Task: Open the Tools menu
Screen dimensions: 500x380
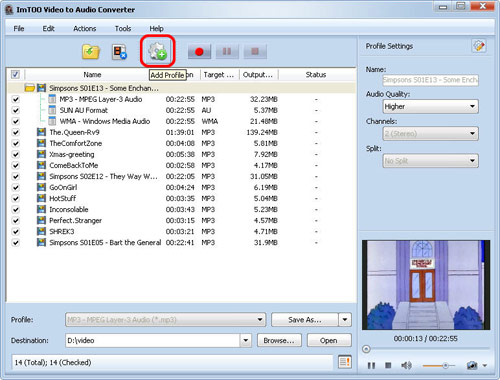Action: coord(123,28)
